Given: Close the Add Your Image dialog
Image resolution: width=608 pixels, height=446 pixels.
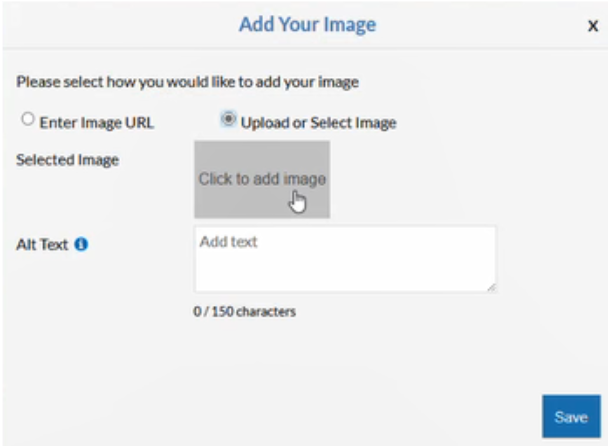Looking at the screenshot, I should click(x=592, y=26).
